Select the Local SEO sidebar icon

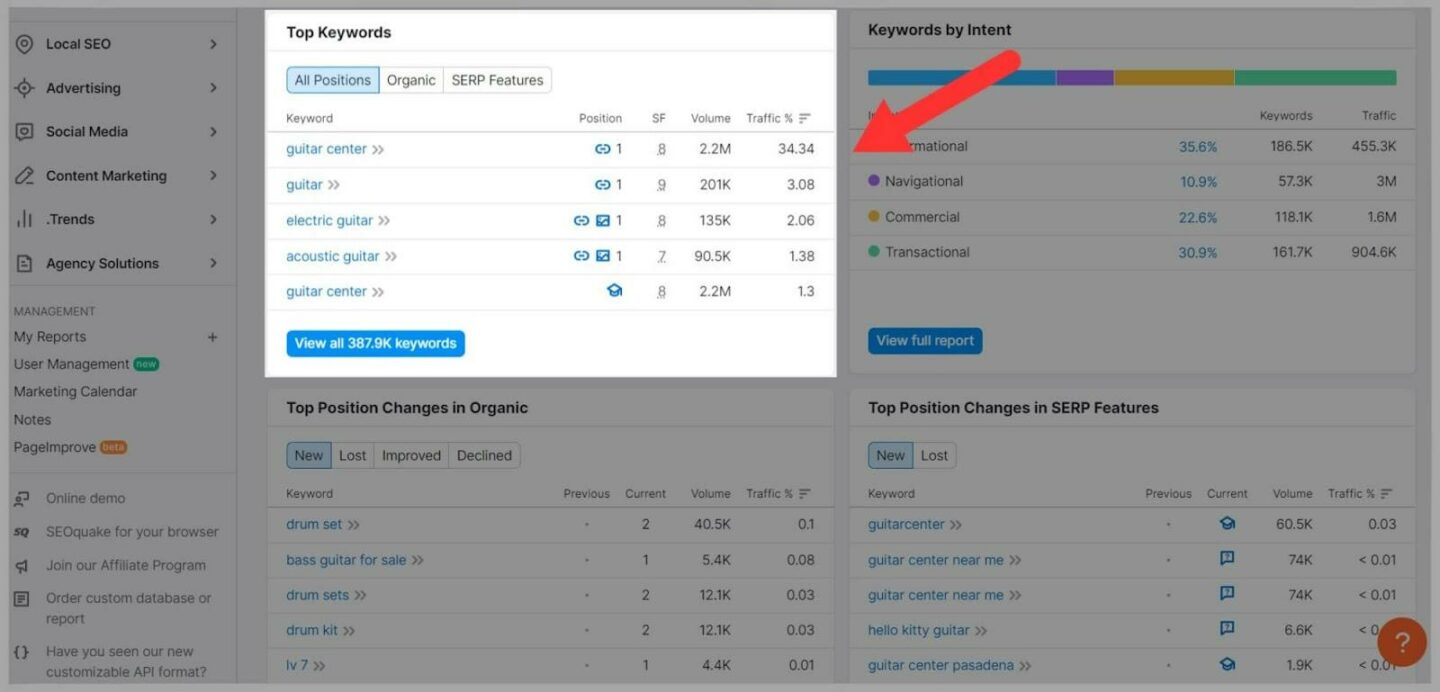[21, 43]
